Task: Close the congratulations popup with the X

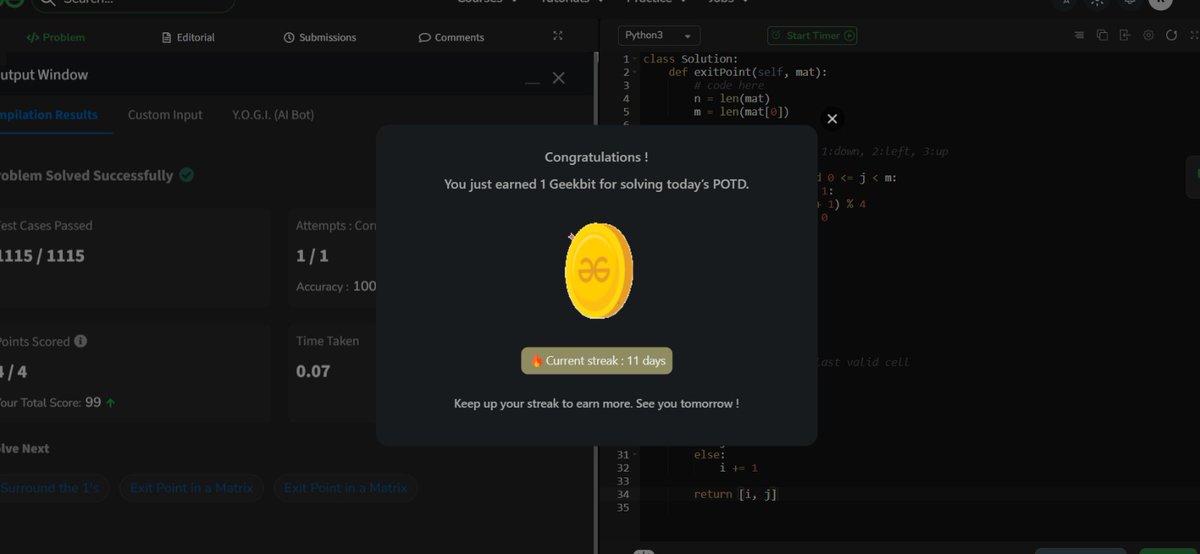Action: click(x=832, y=119)
